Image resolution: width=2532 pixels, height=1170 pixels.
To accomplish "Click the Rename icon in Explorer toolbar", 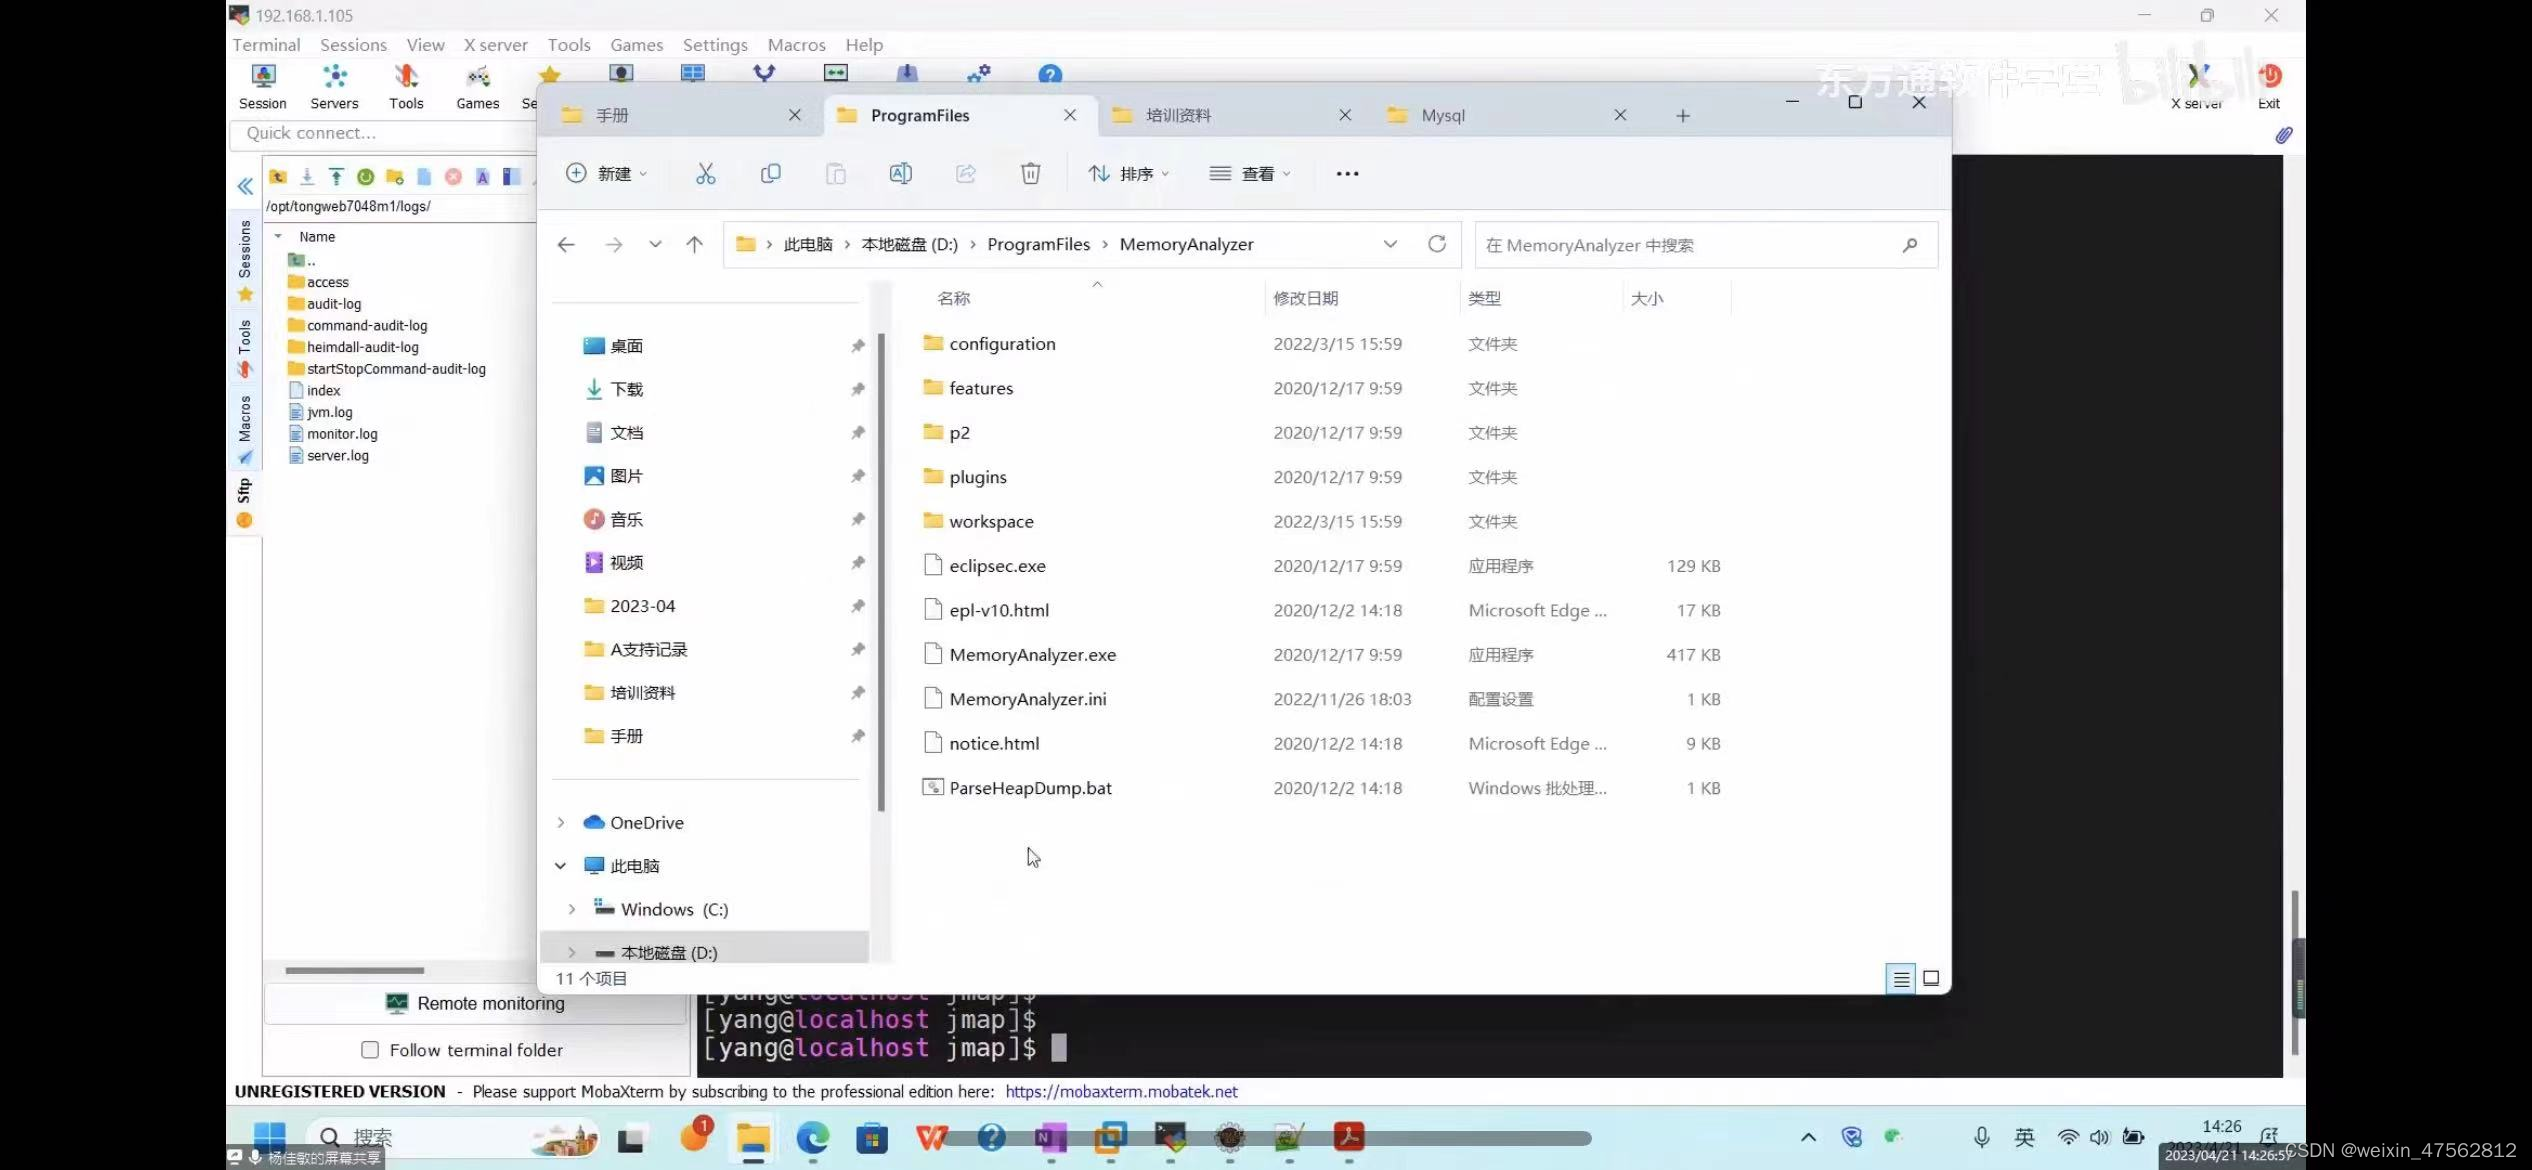I will click(900, 174).
